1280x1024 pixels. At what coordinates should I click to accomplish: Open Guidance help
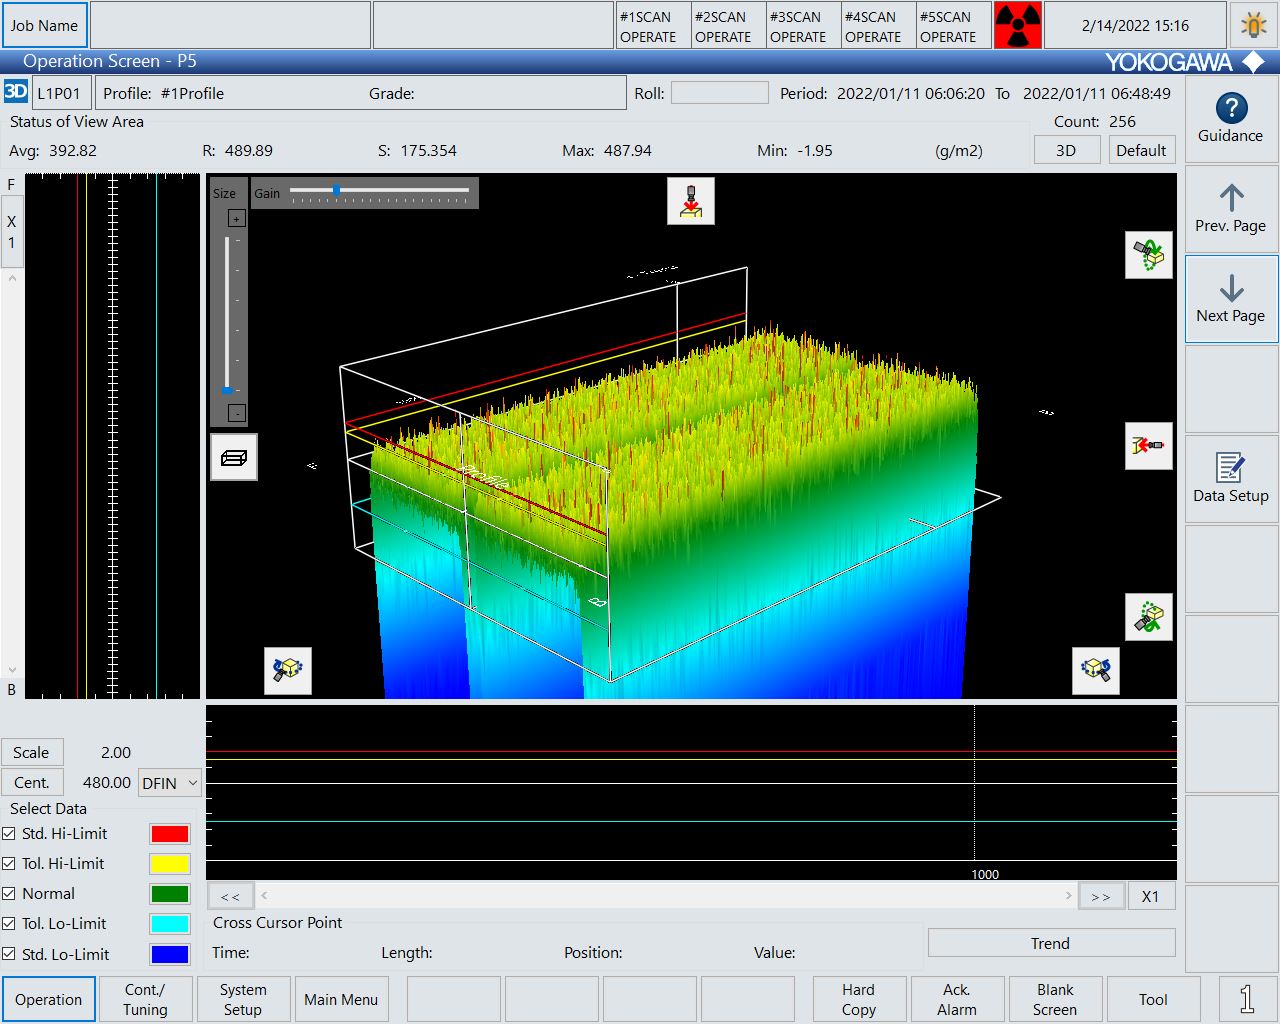click(1230, 119)
